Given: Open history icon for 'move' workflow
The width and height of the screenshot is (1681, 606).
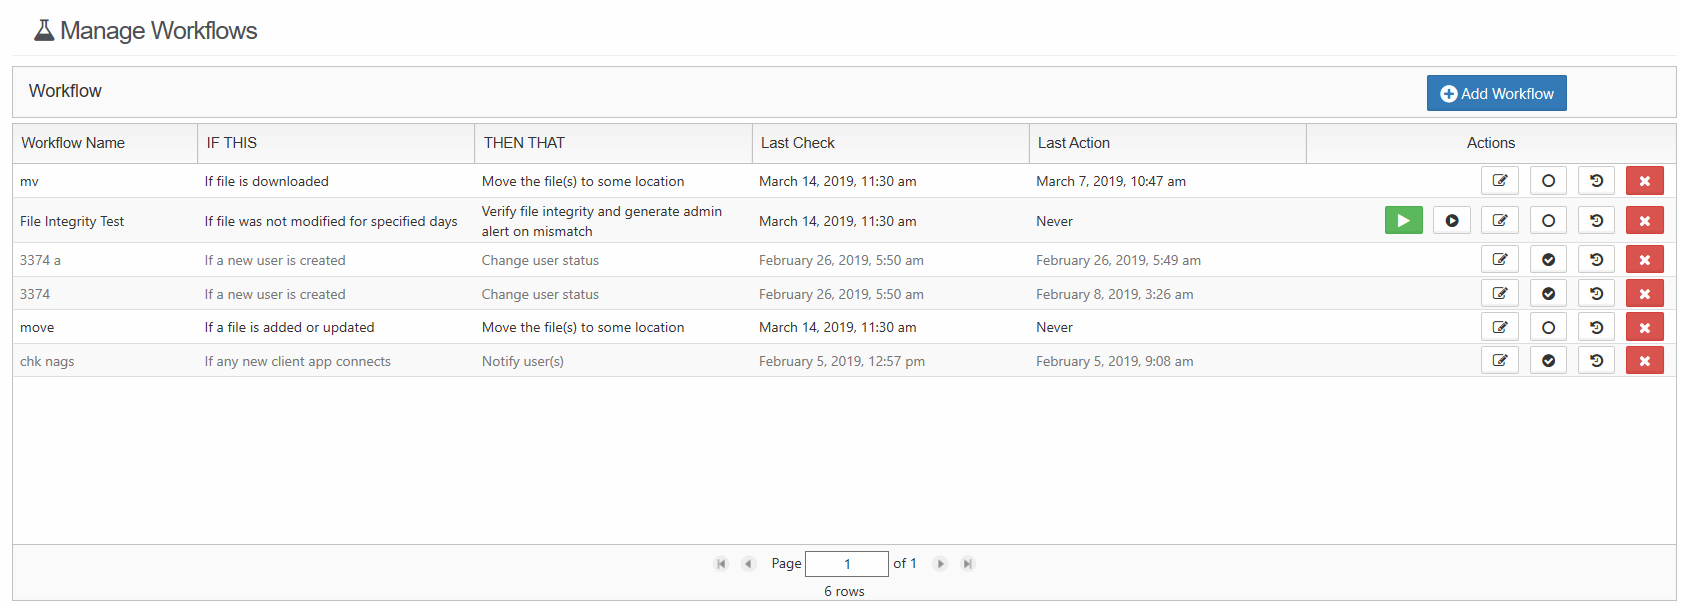Looking at the screenshot, I should 1596,327.
